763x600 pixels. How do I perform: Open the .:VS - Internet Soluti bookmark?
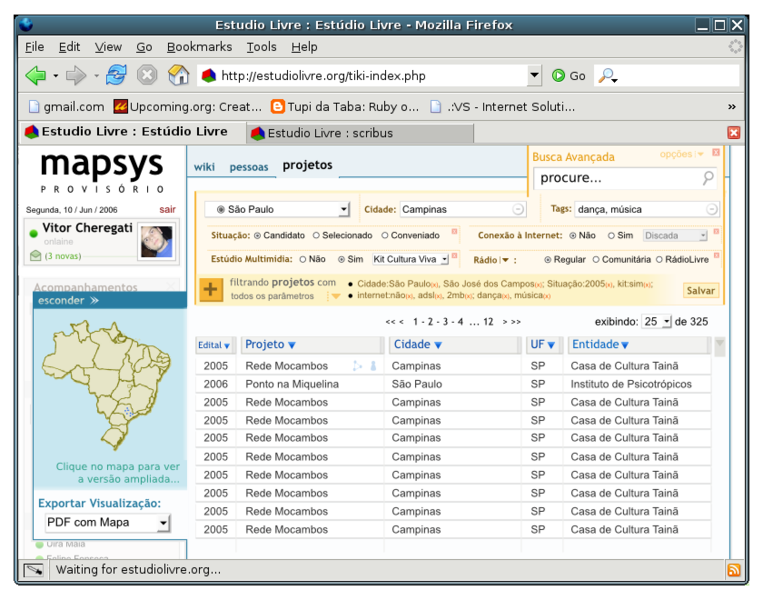(503, 107)
